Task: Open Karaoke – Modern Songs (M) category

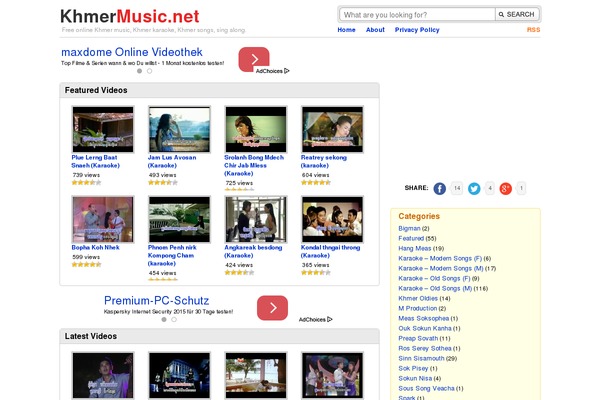Action: 441,268
